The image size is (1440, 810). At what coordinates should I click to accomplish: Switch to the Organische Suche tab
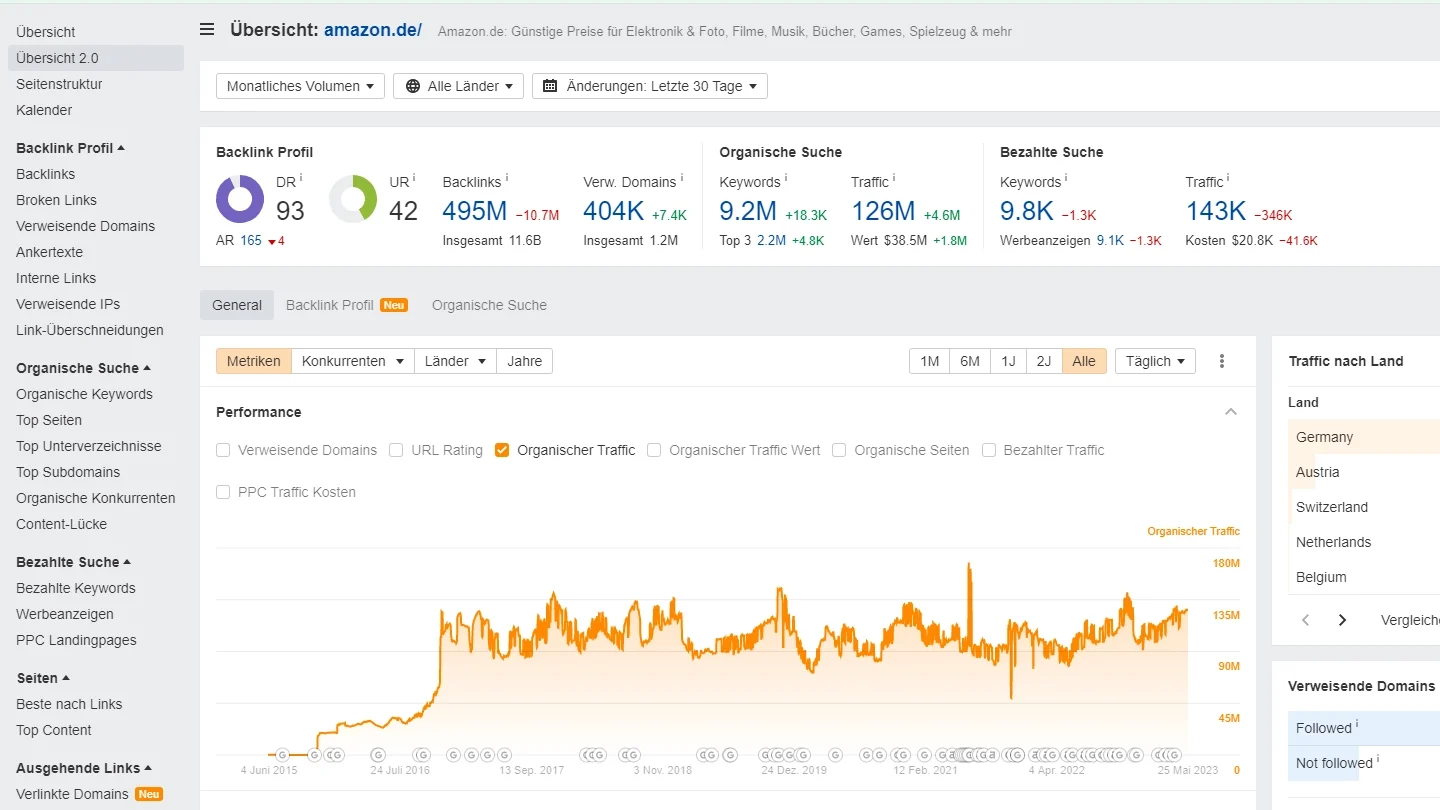coord(489,305)
